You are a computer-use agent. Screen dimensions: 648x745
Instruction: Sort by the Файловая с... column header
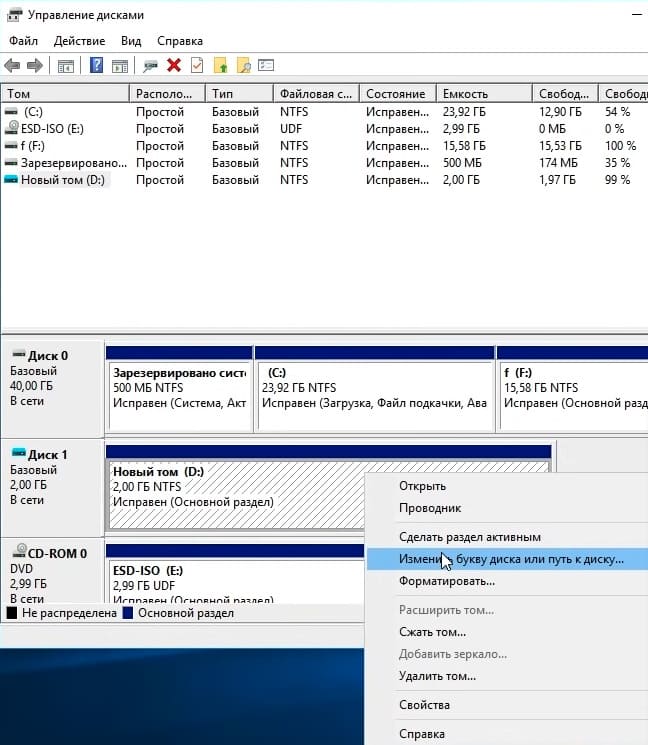[316, 94]
